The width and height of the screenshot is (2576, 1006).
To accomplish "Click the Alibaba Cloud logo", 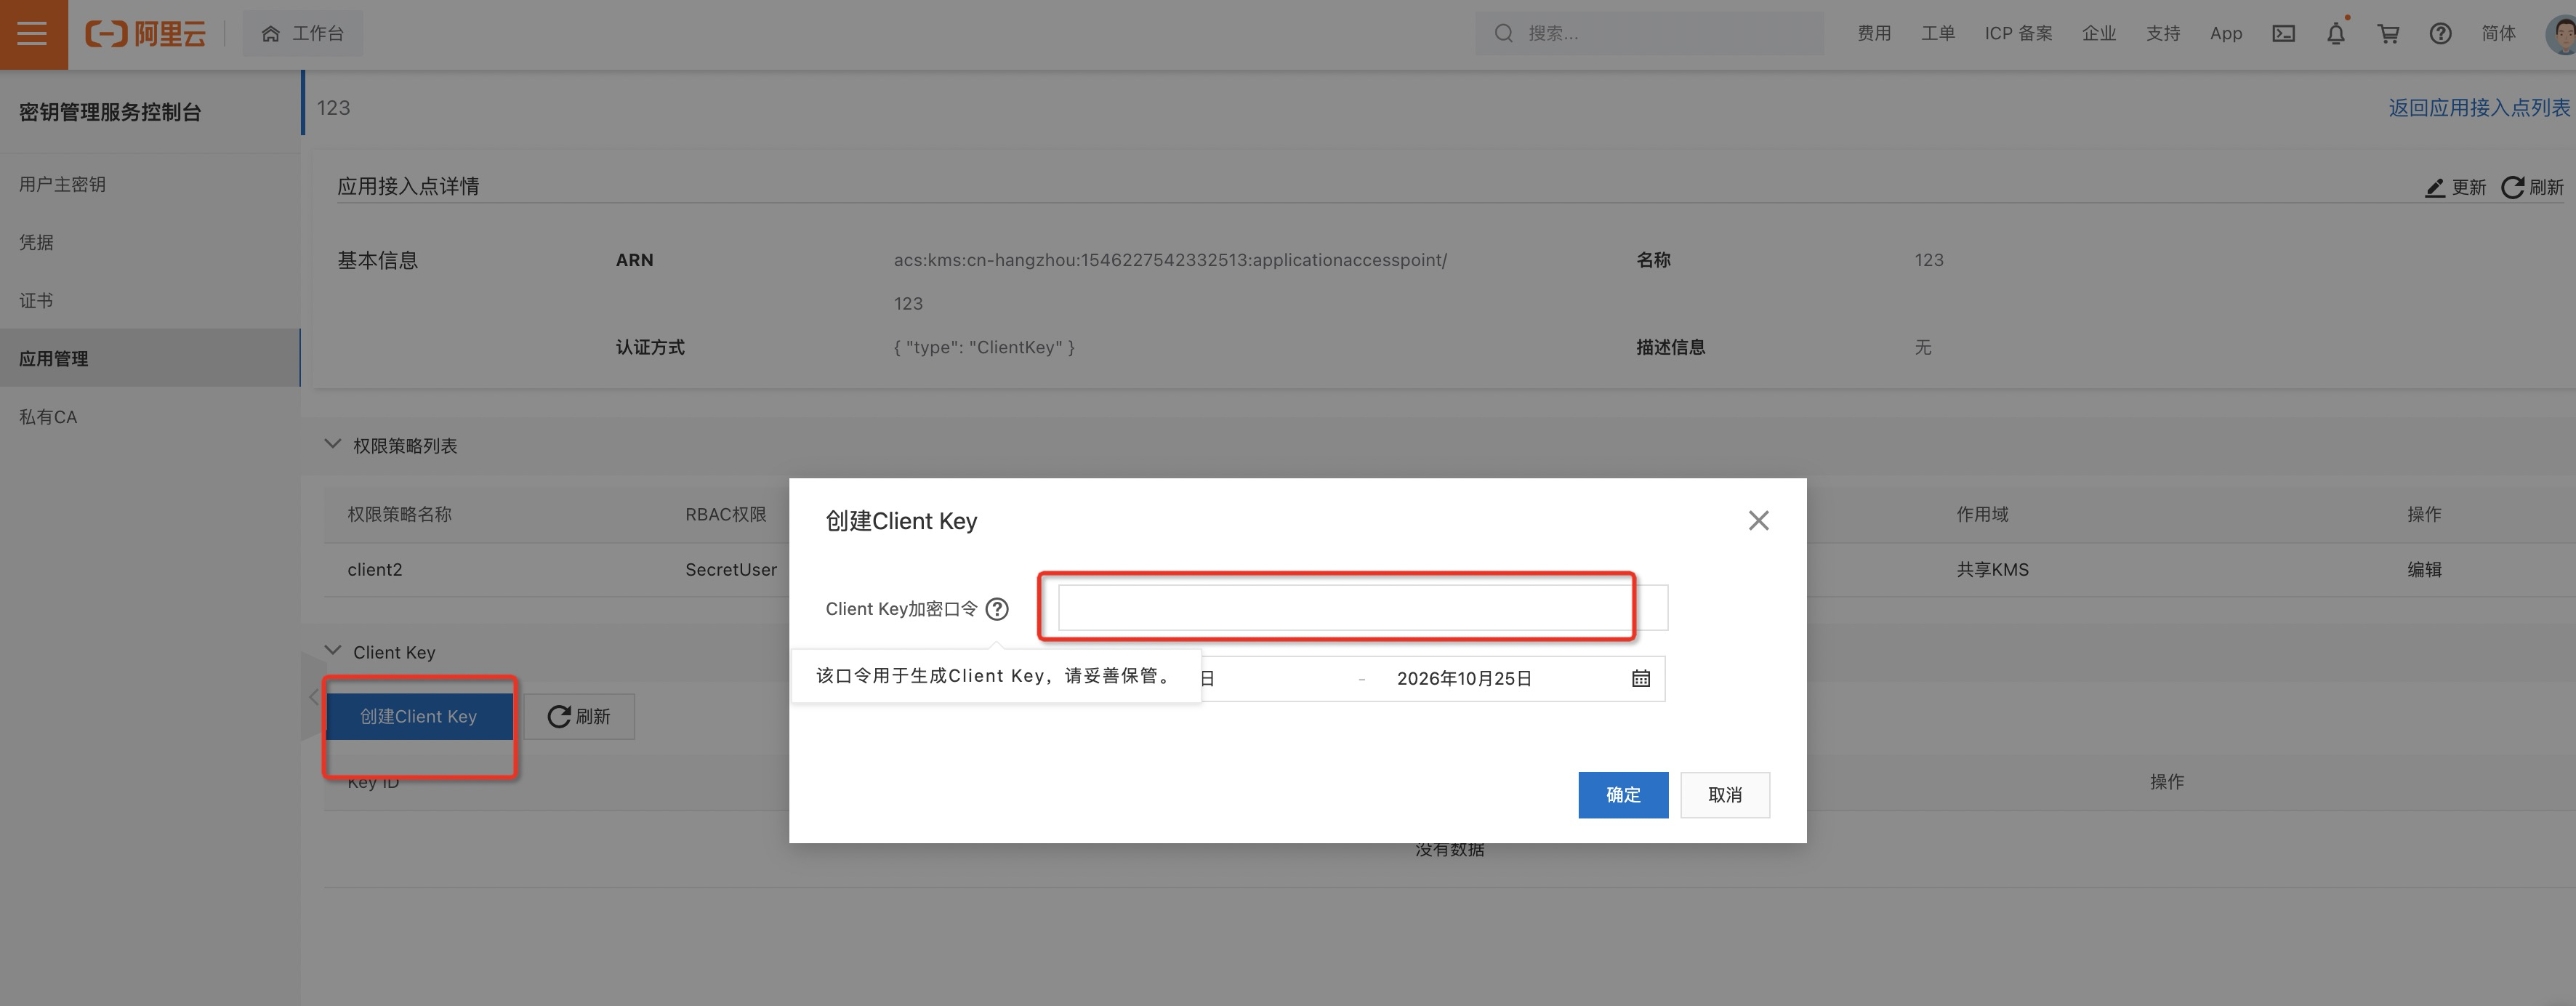I will 146,34.
